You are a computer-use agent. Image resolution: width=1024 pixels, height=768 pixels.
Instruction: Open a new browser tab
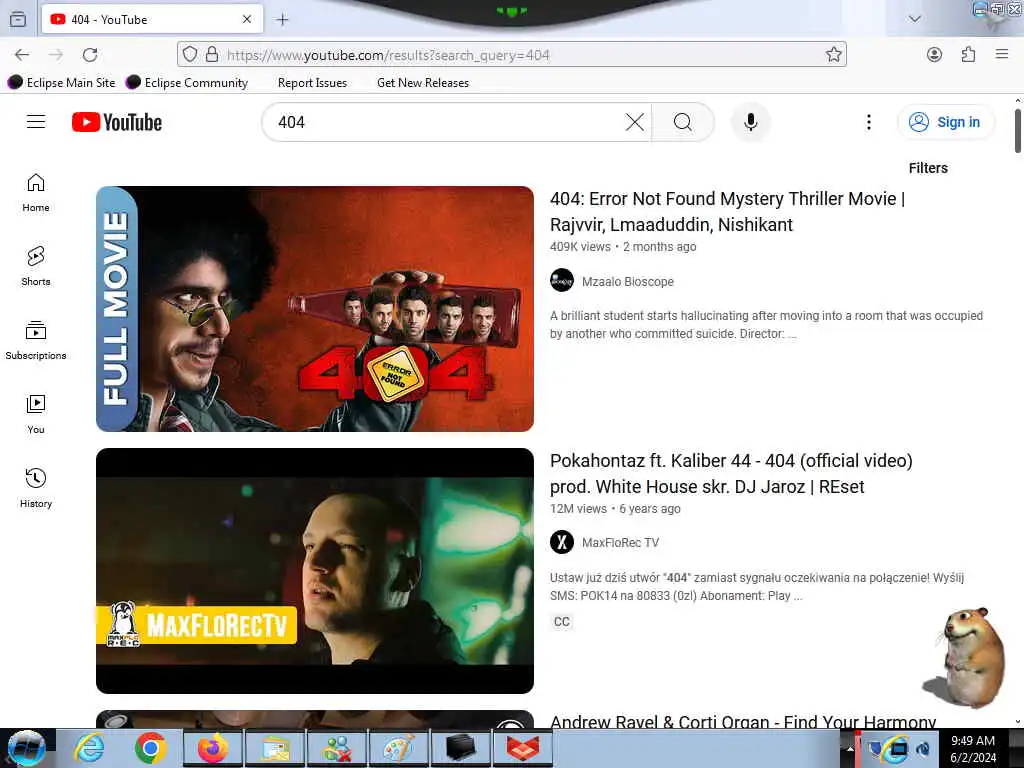tap(282, 20)
